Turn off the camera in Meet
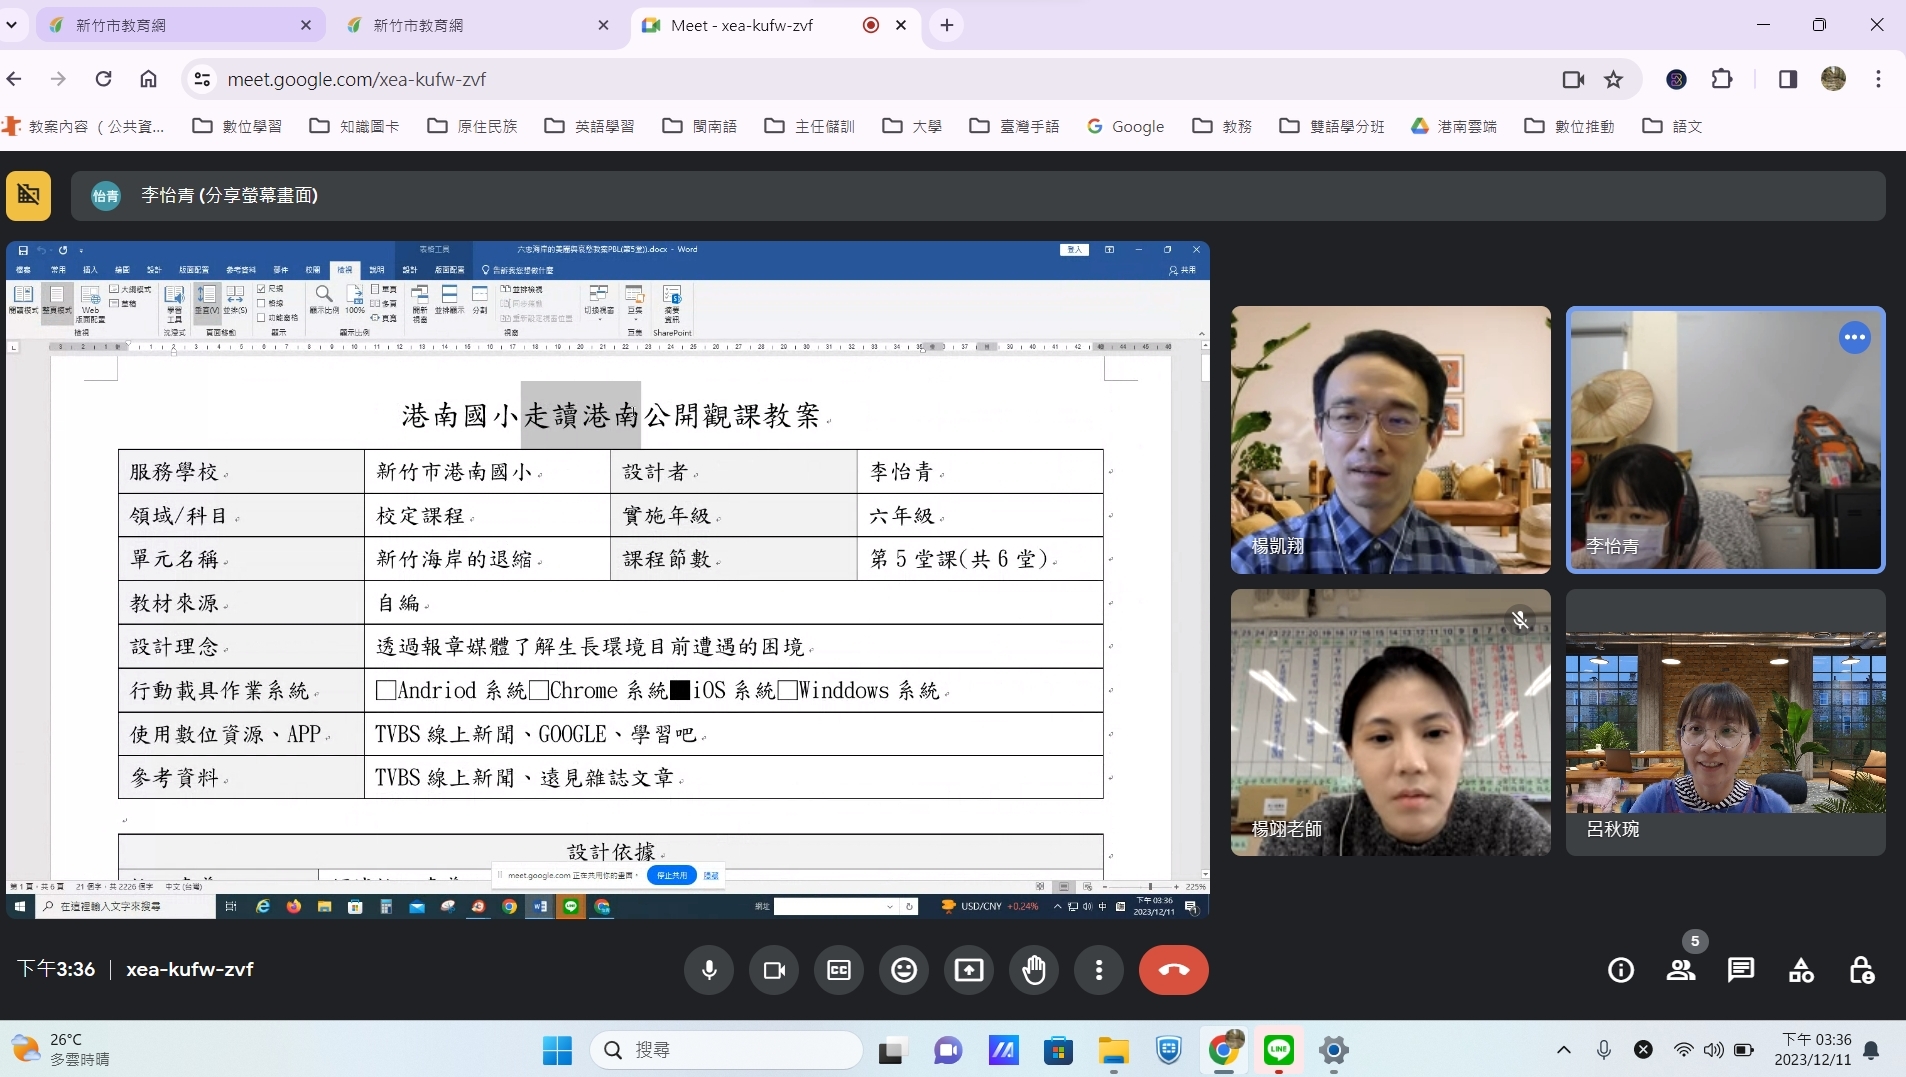The height and width of the screenshot is (1077, 1906). click(x=774, y=970)
